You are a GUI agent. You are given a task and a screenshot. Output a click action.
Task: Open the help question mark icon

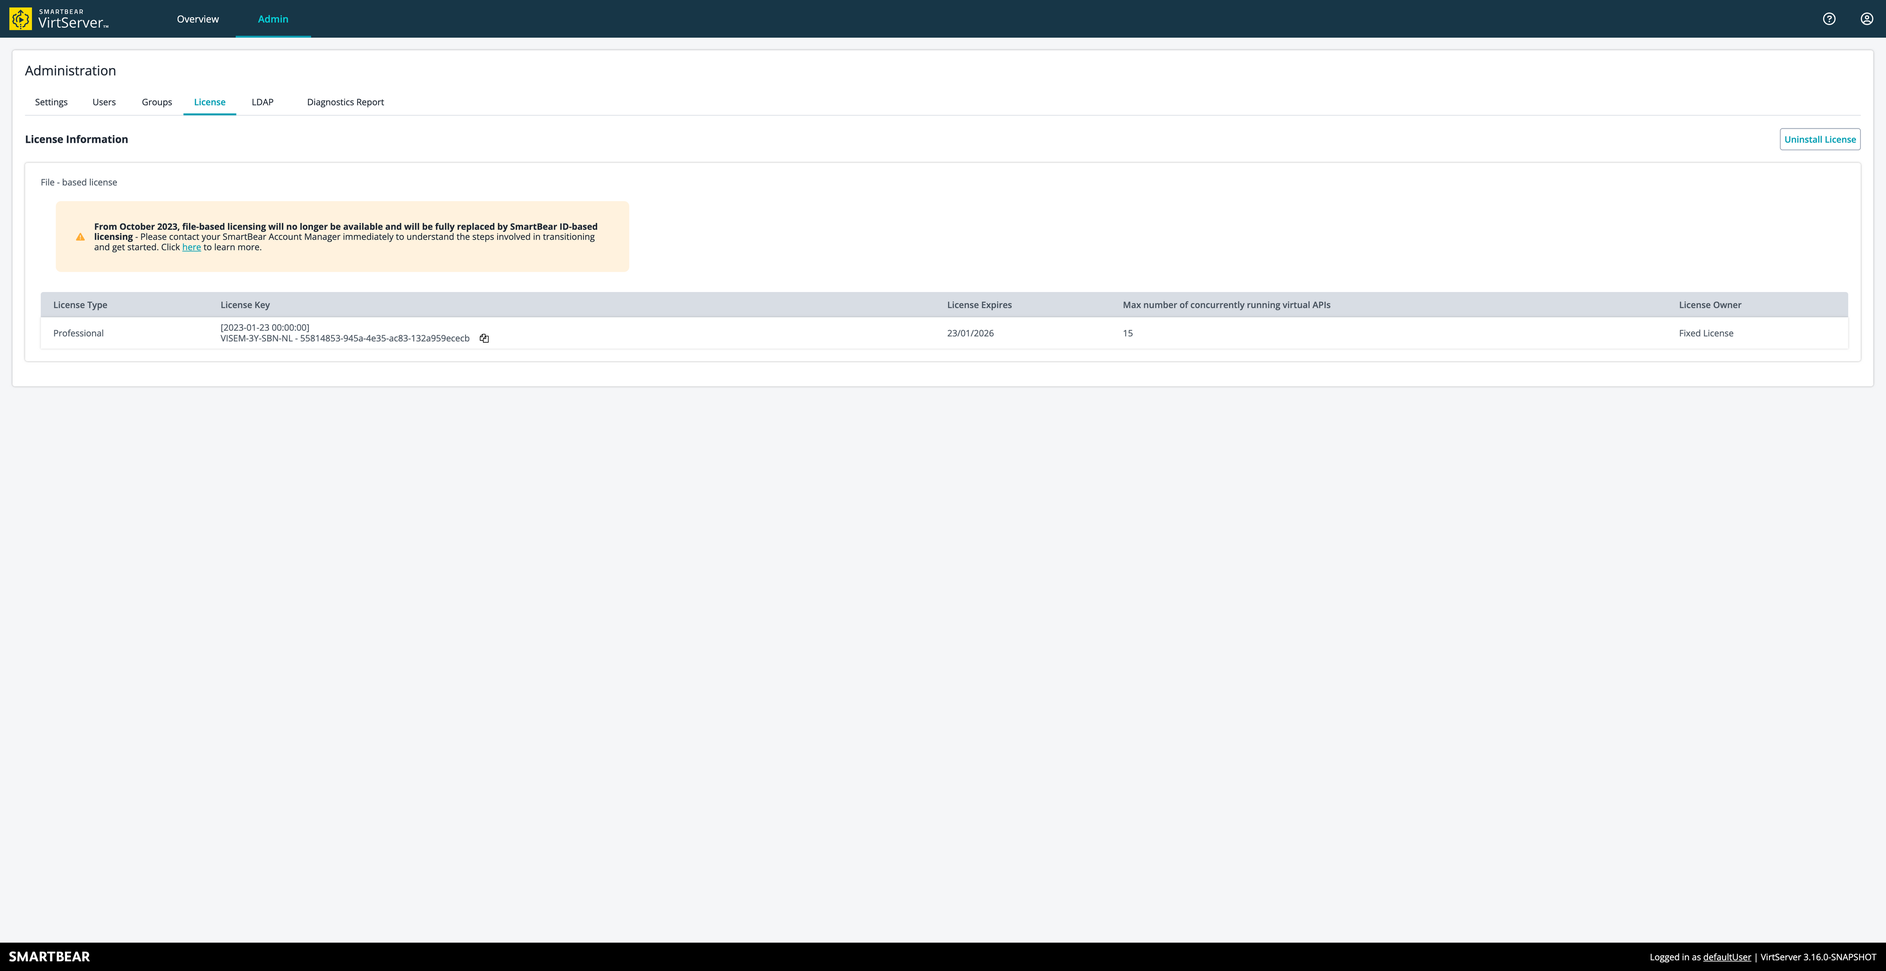1829,19
